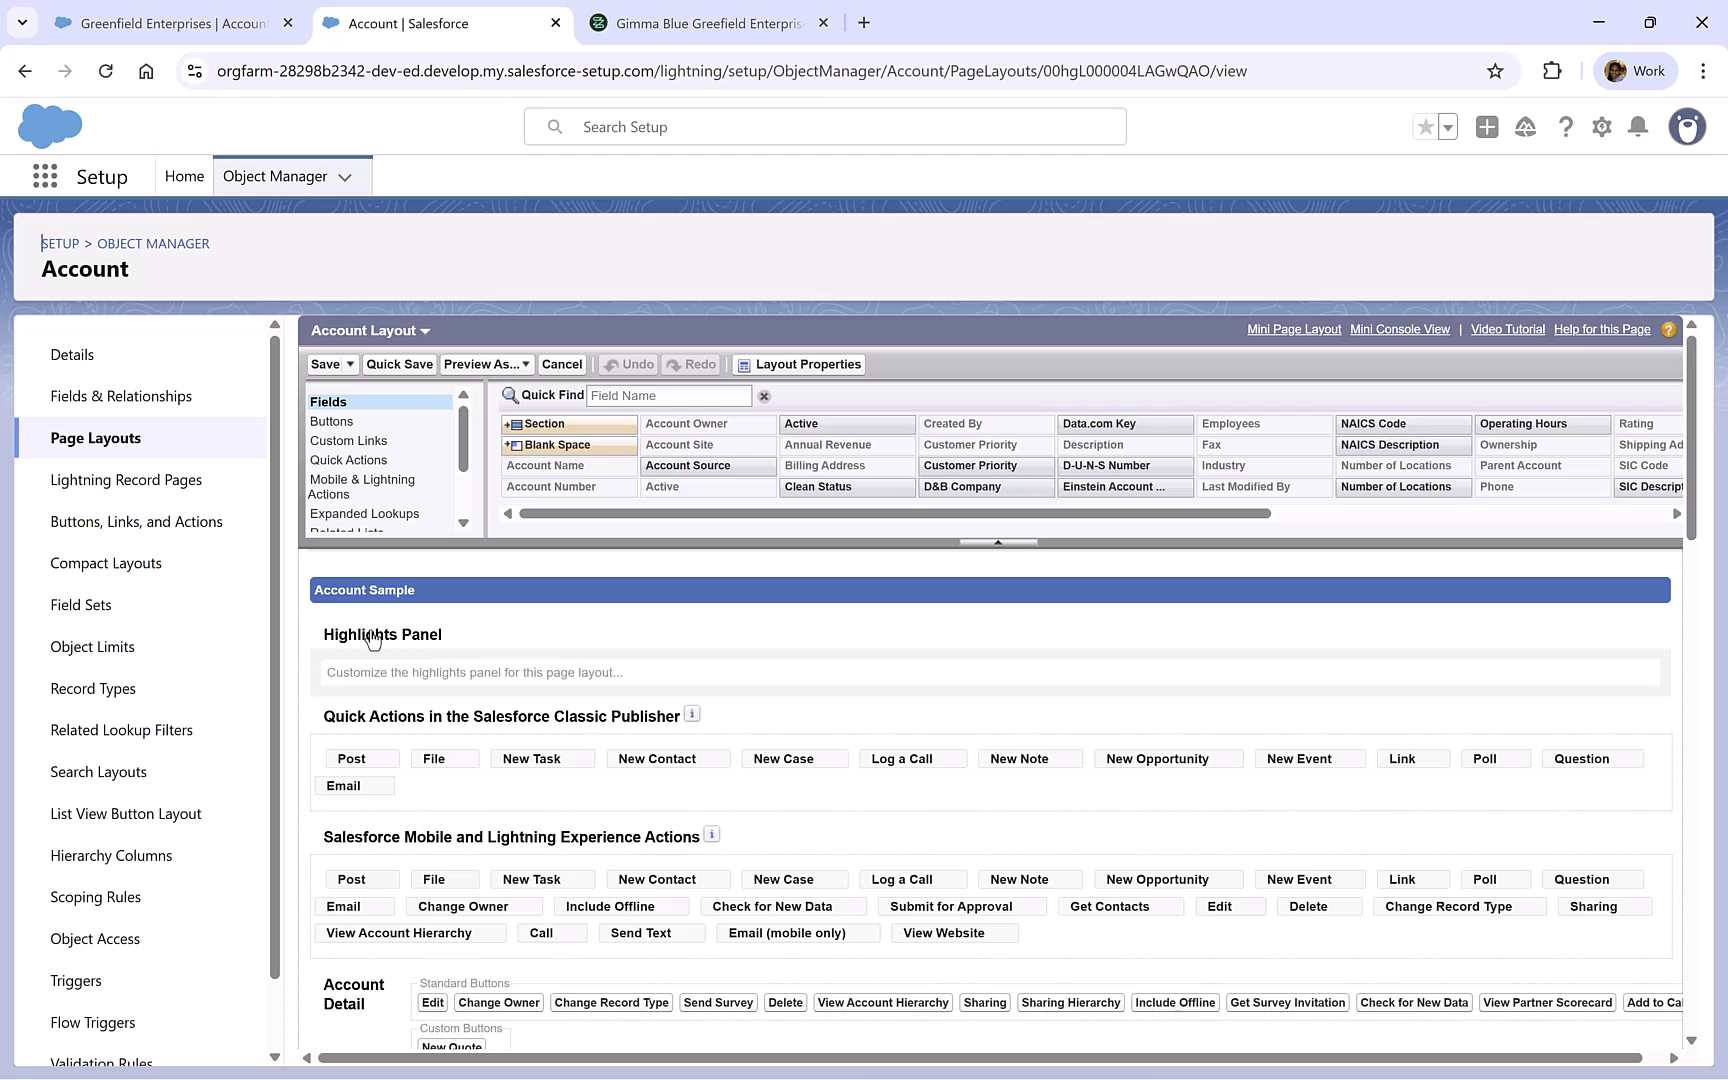Expand the Object Manager dropdown

346,176
